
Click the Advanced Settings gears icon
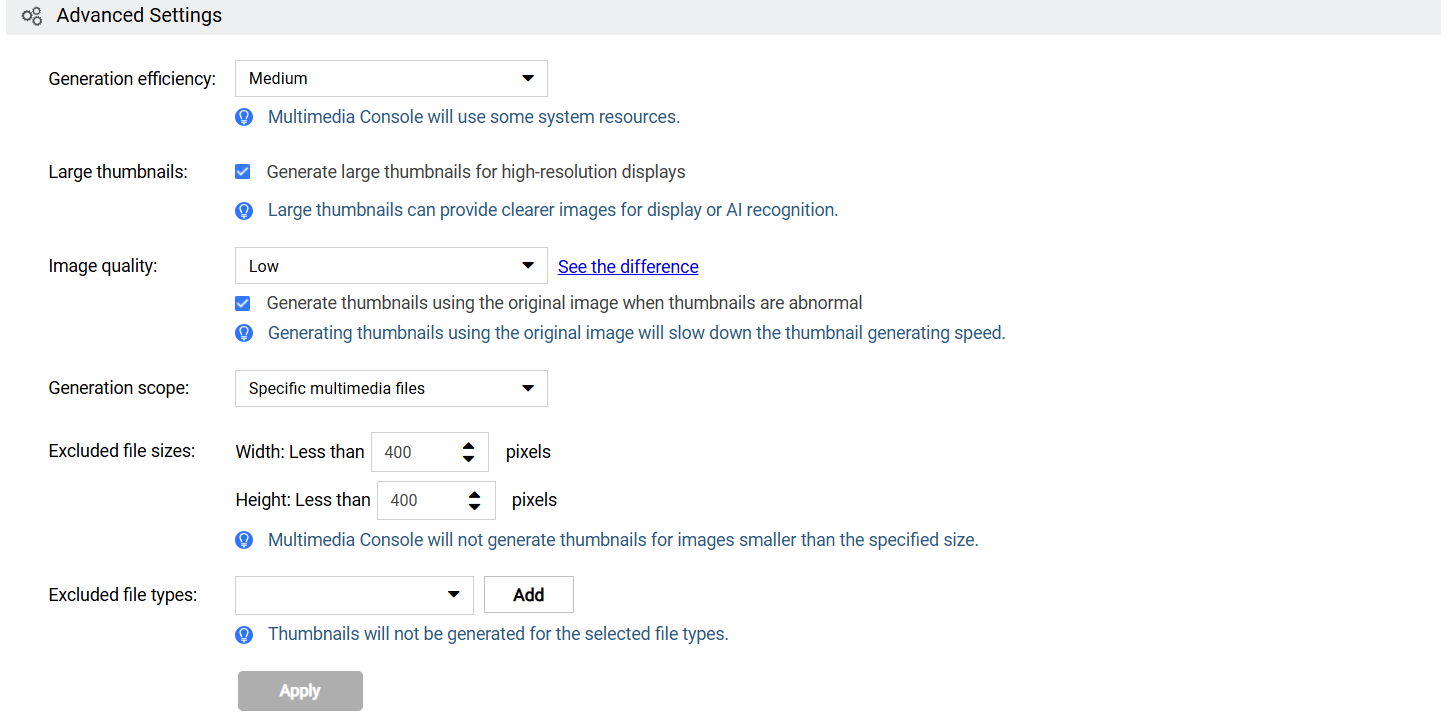32,16
